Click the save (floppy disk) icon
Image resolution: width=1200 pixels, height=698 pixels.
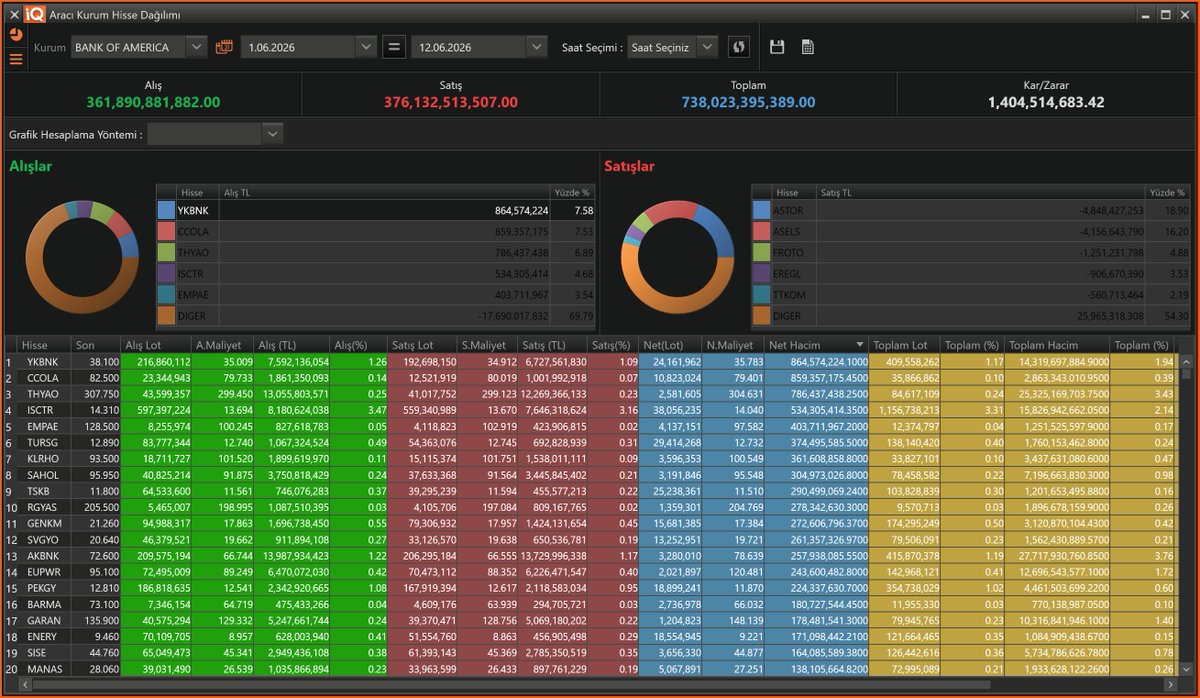point(777,47)
